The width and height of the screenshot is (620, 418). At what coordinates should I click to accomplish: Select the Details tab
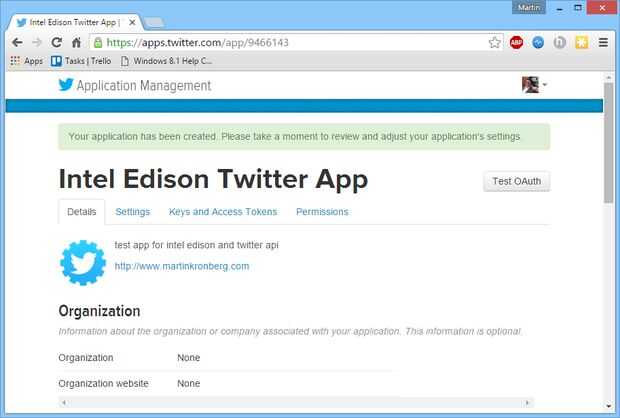pos(81,212)
